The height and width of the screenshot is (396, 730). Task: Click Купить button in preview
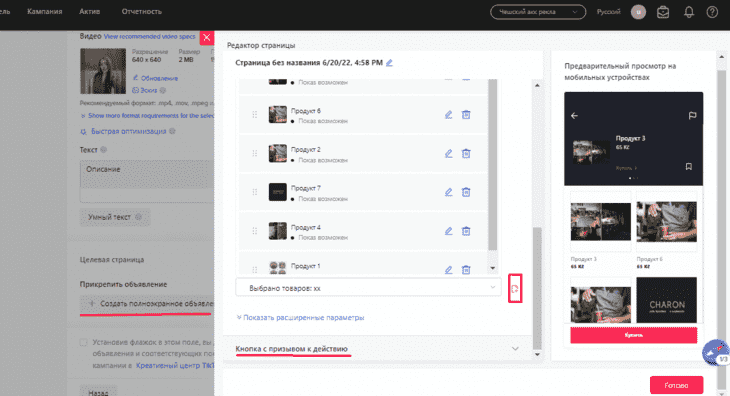click(x=634, y=335)
